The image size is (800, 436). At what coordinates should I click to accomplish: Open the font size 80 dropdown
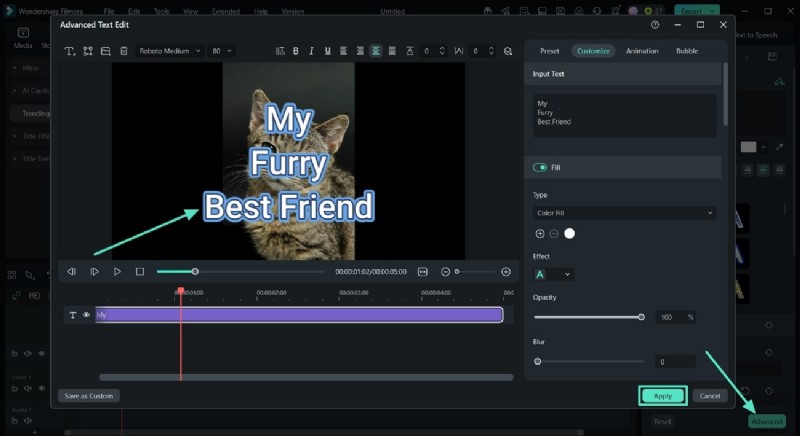point(221,51)
